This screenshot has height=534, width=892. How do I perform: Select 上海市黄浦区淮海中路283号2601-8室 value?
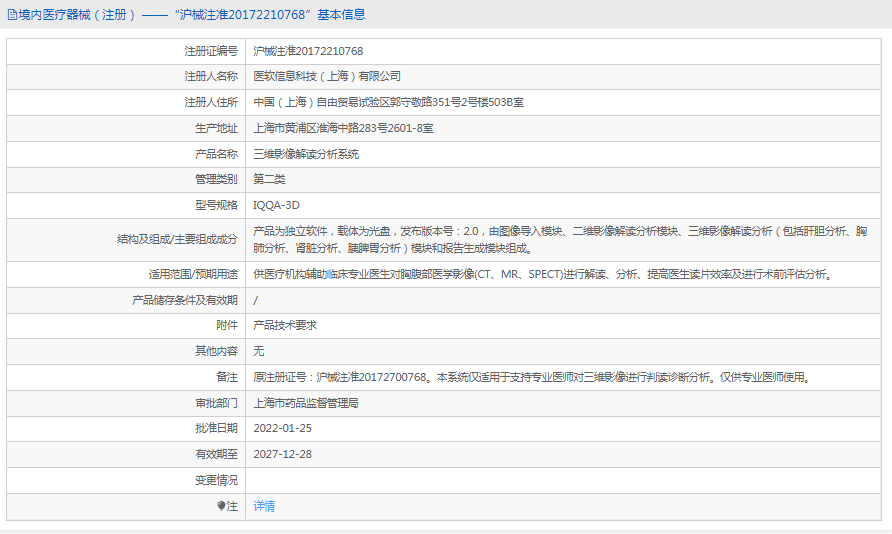pyautogui.click(x=343, y=129)
